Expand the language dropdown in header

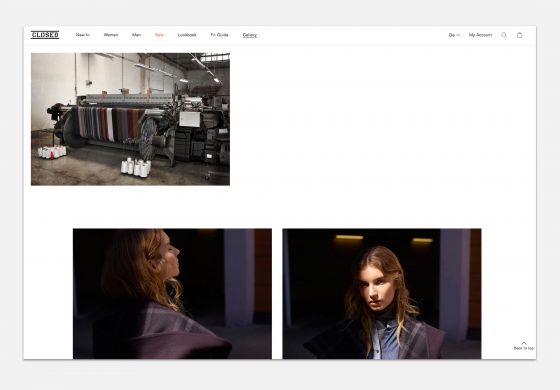[454, 35]
